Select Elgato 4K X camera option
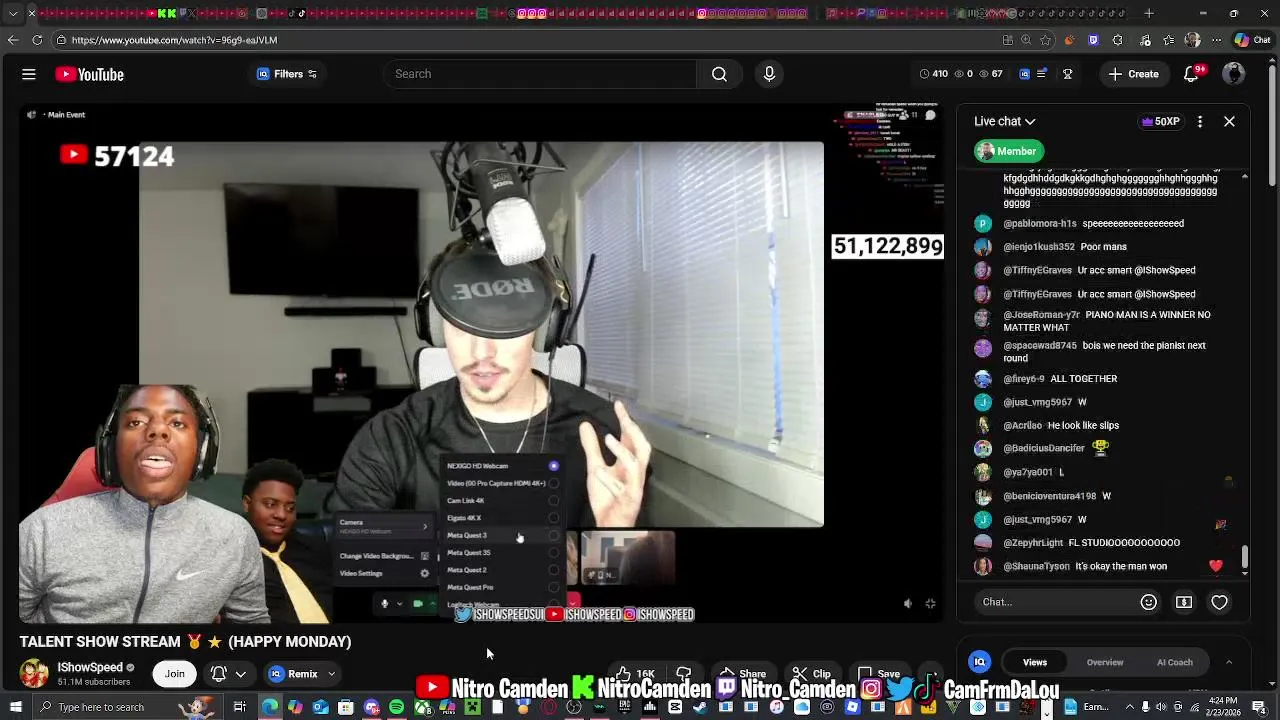1280x720 pixels. [x=501, y=518]
